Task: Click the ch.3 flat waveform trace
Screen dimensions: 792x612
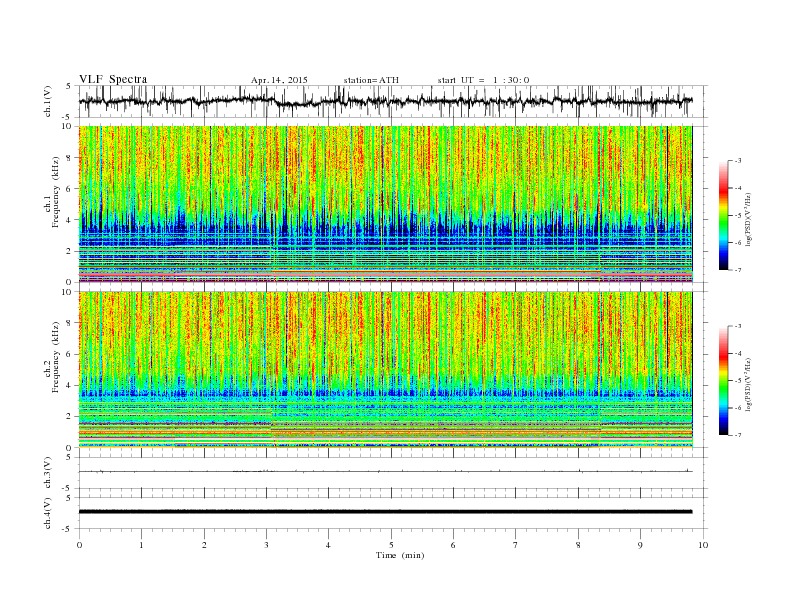Action: 385,472
